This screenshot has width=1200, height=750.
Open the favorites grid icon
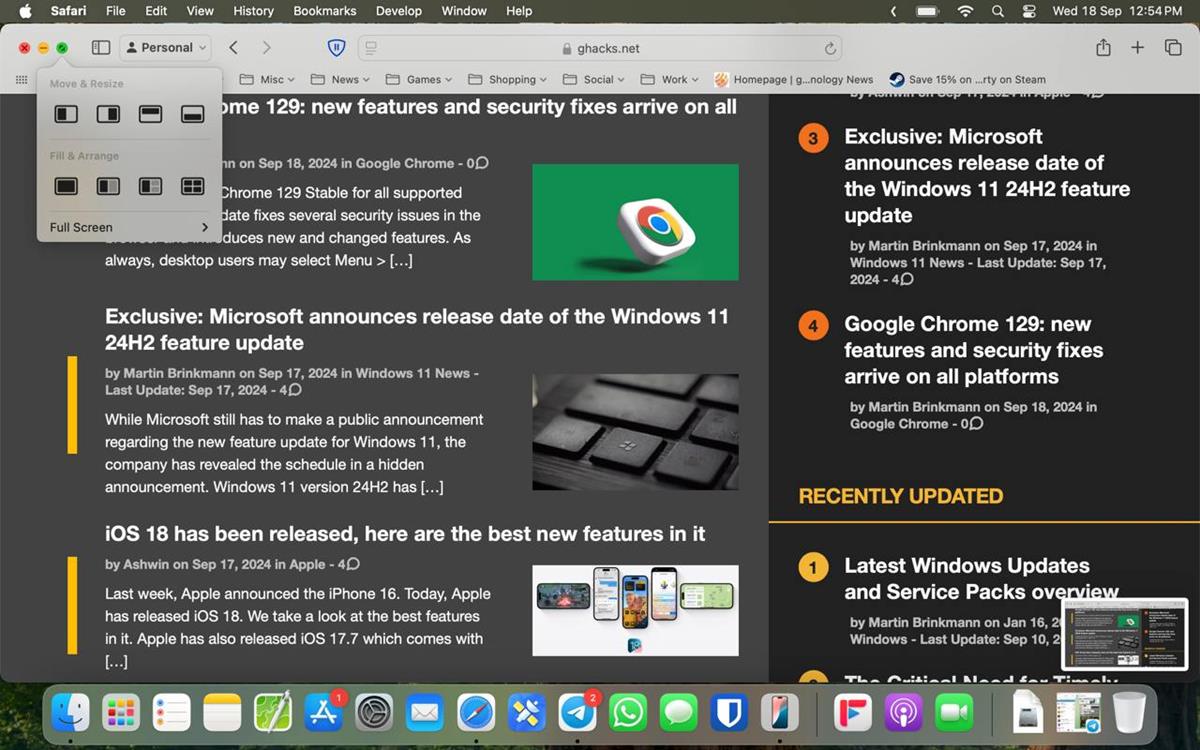(x=21, y=79)
